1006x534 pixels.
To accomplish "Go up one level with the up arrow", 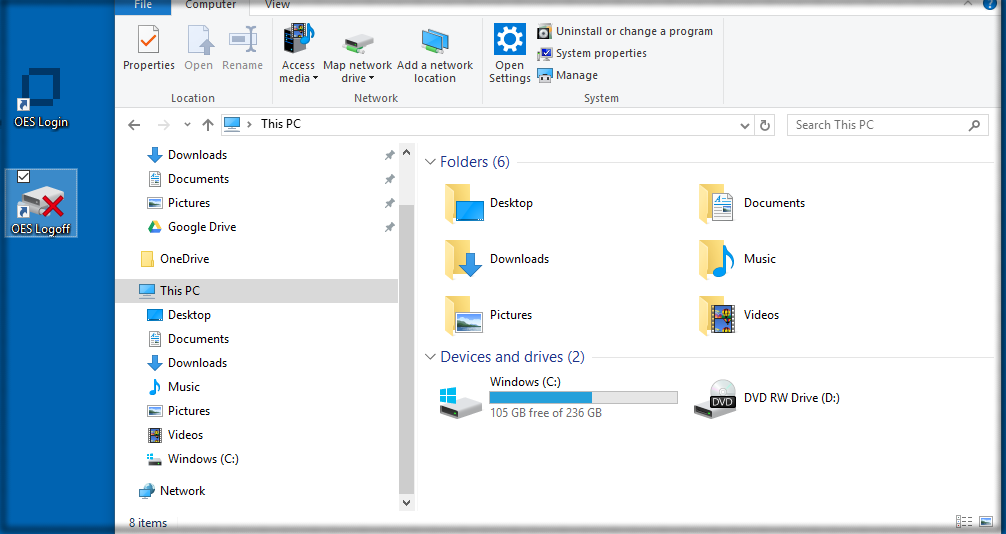I will click(x=208, y=125).
